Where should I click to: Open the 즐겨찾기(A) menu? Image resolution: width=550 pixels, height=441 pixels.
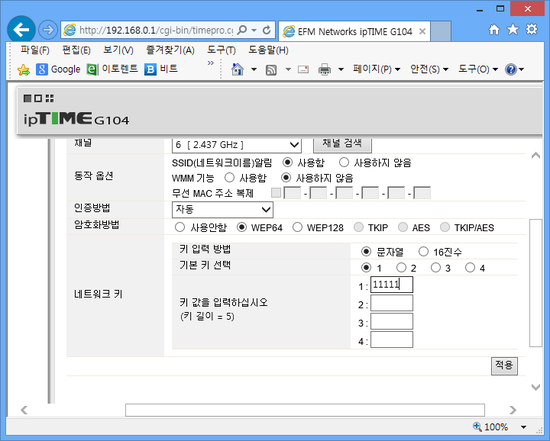click(170, 50)
